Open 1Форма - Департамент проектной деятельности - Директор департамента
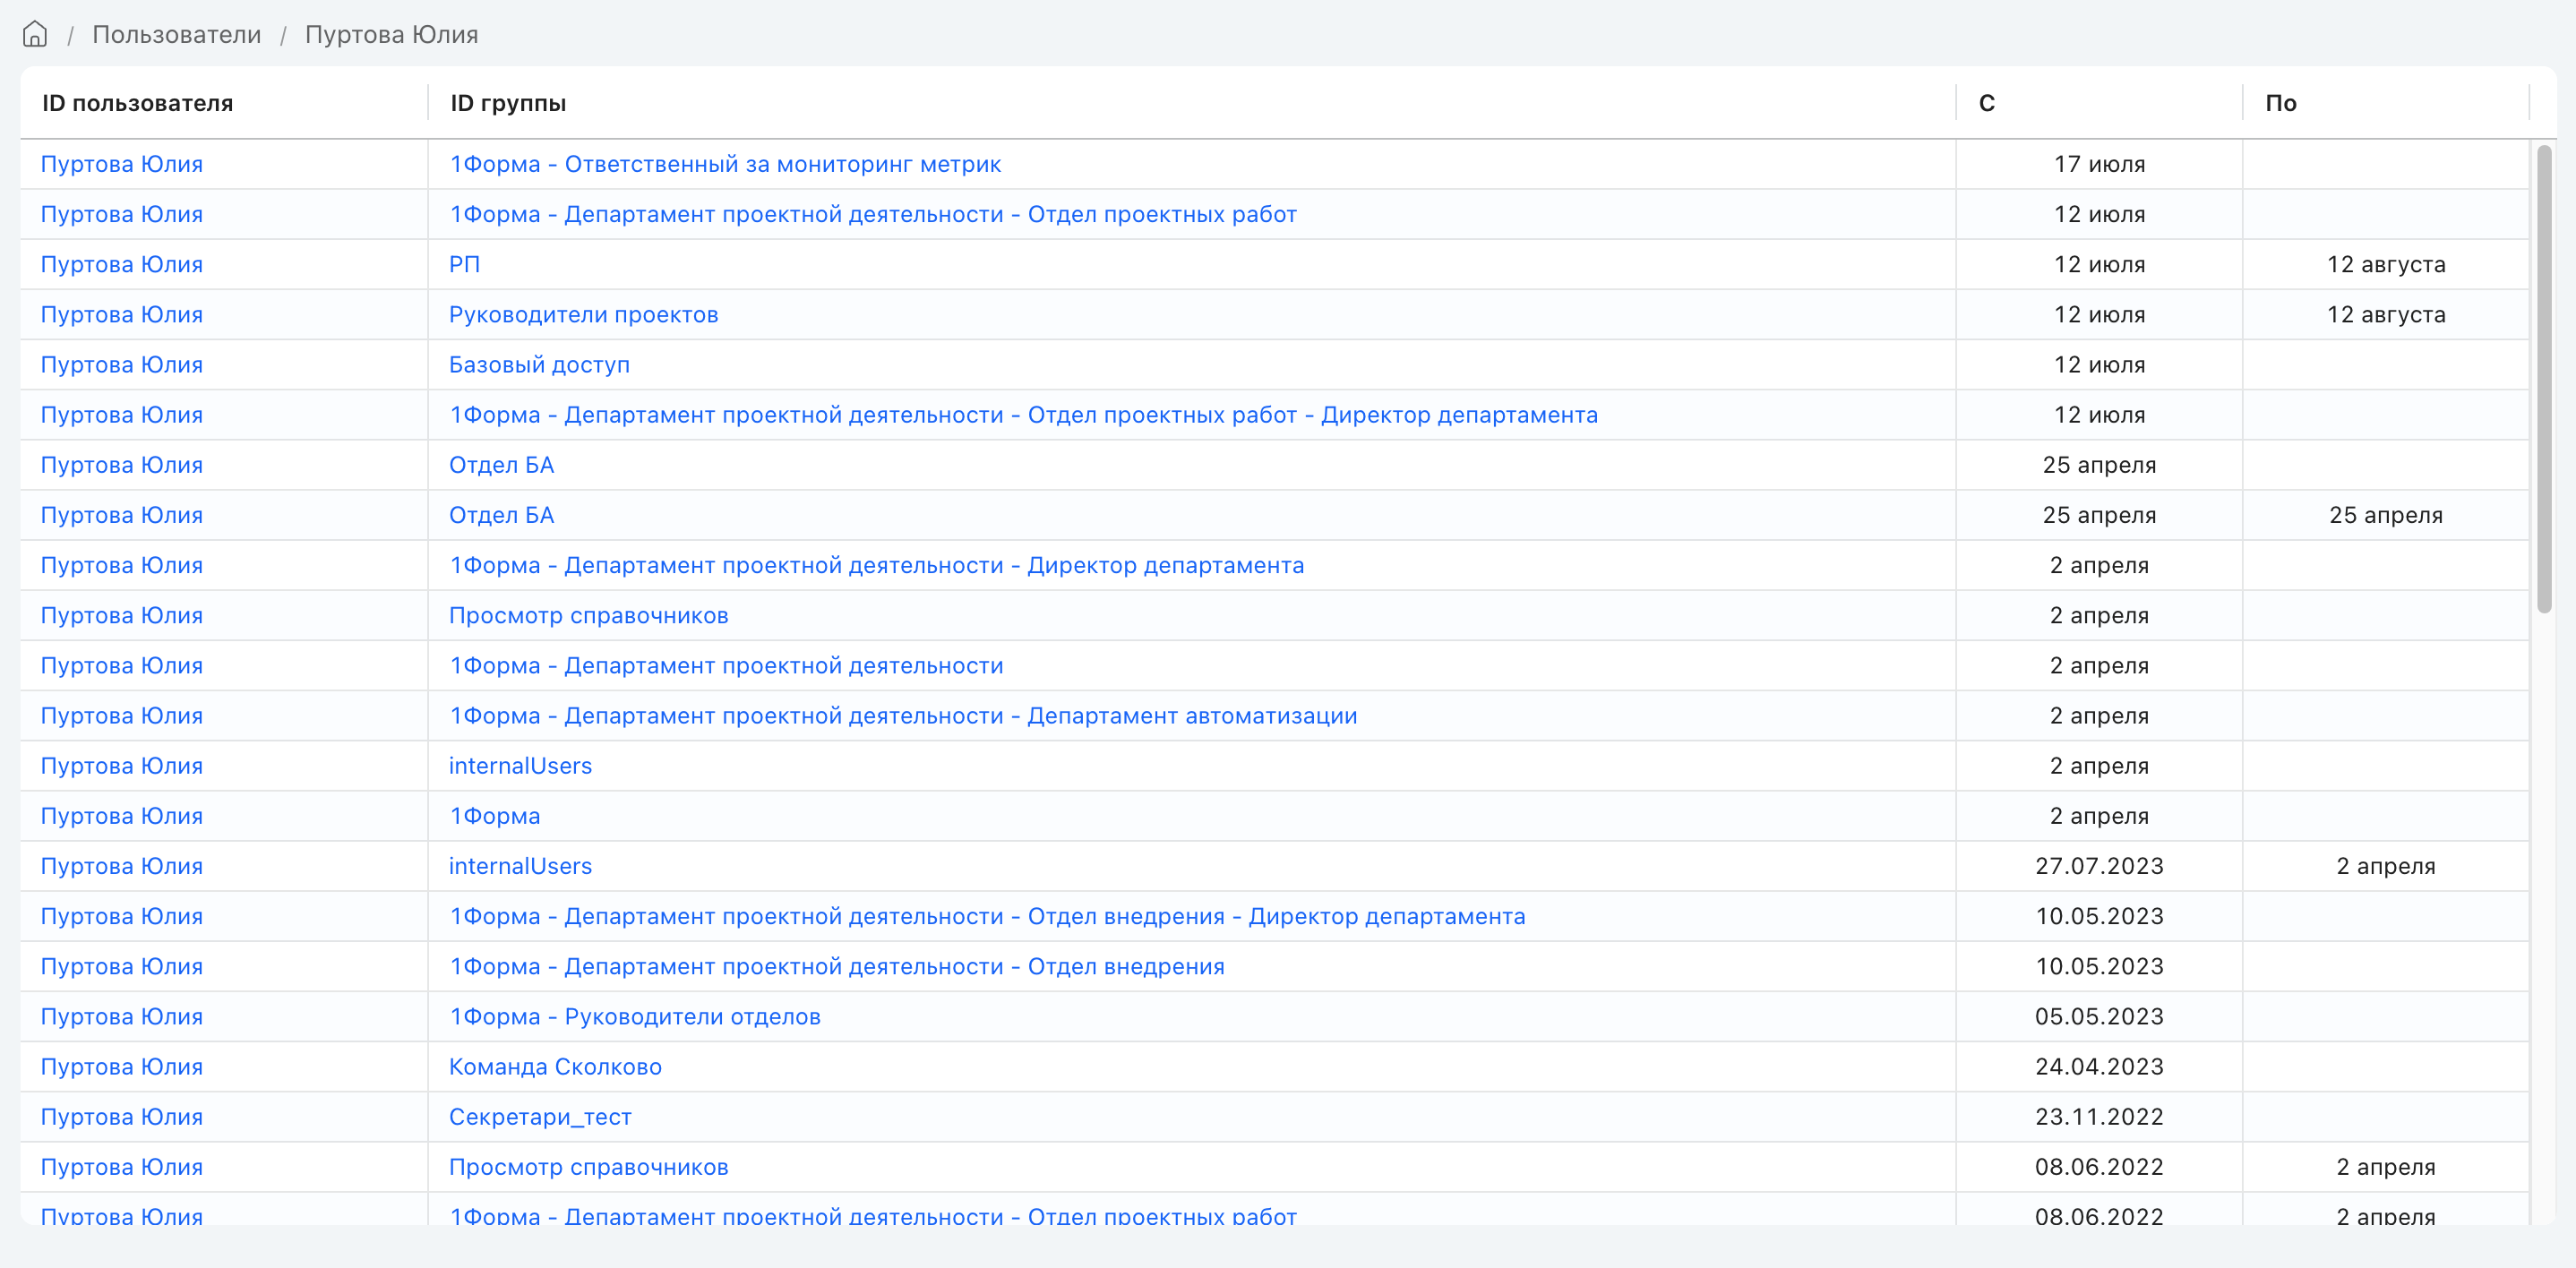 click(x=876, y=565)
